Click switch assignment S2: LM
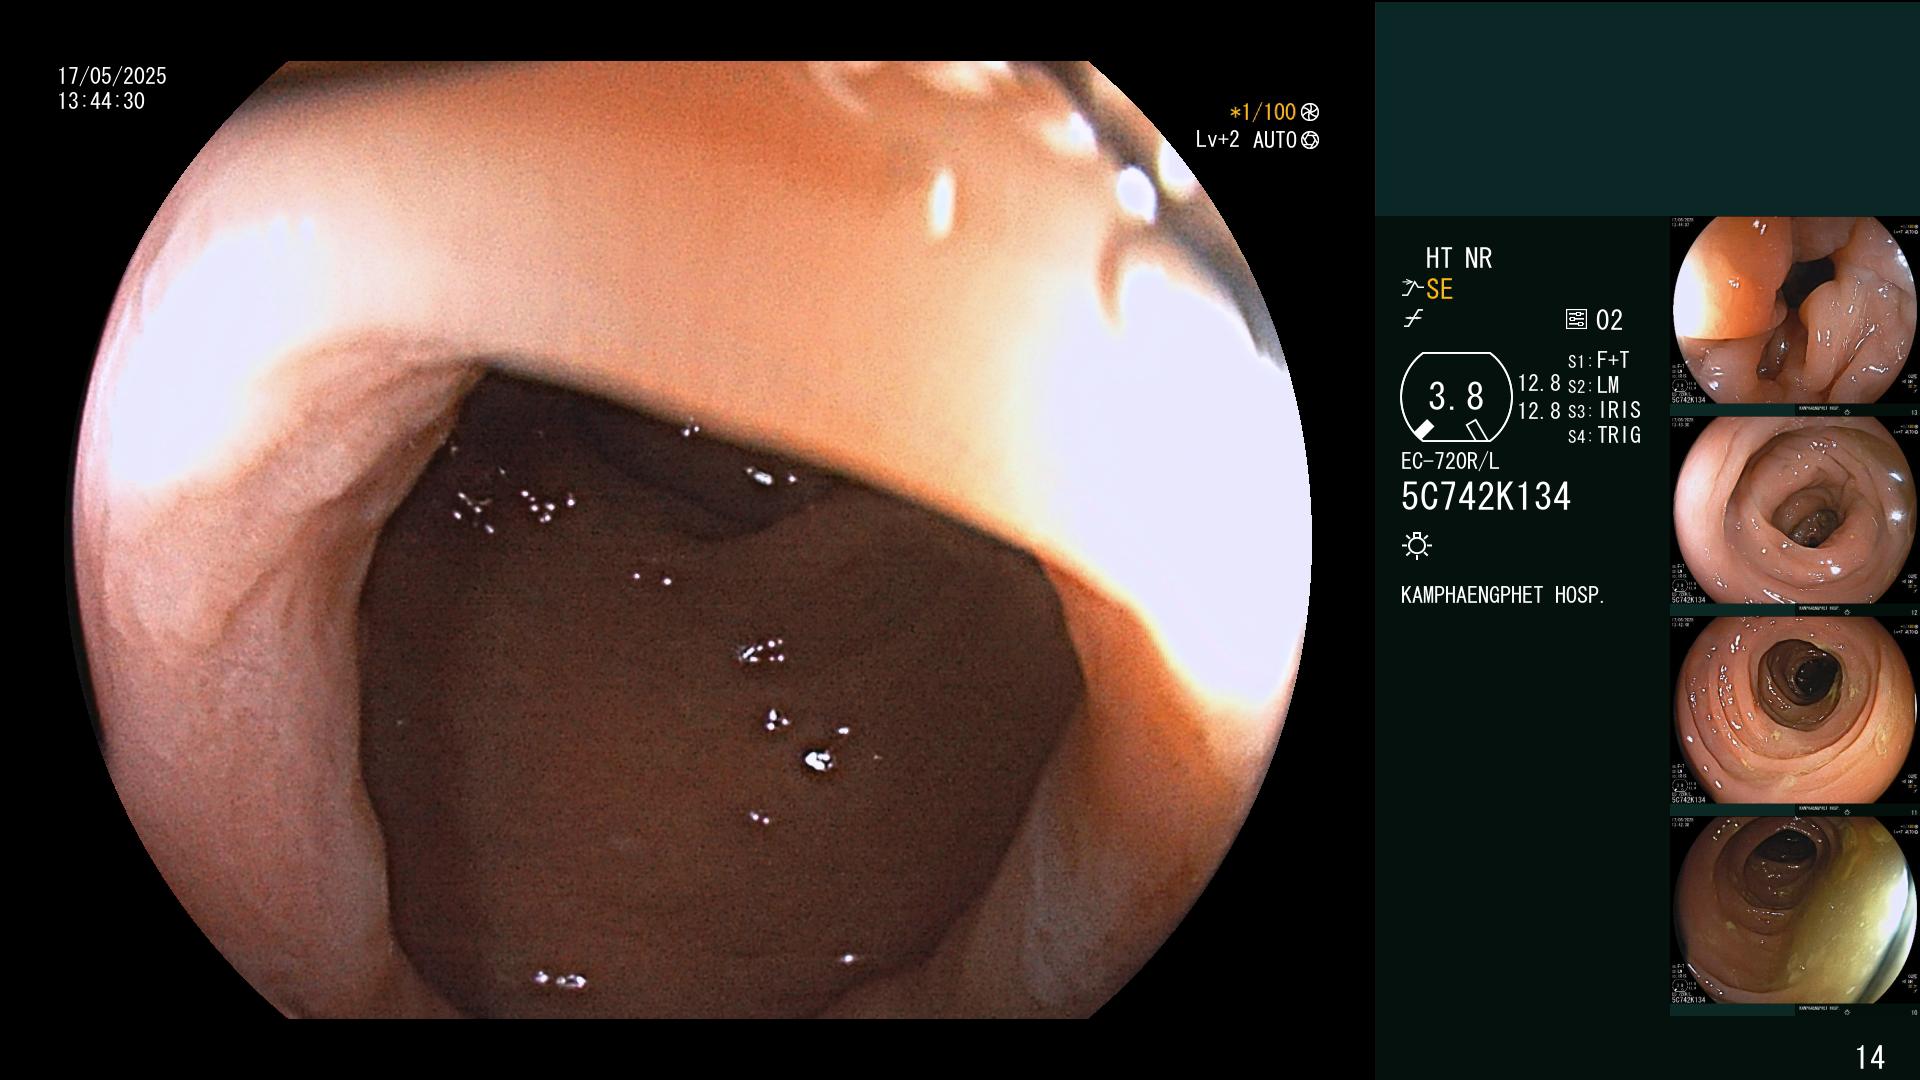The width and height of the screenshot is (1920, 1080). tap(1593, 386)
